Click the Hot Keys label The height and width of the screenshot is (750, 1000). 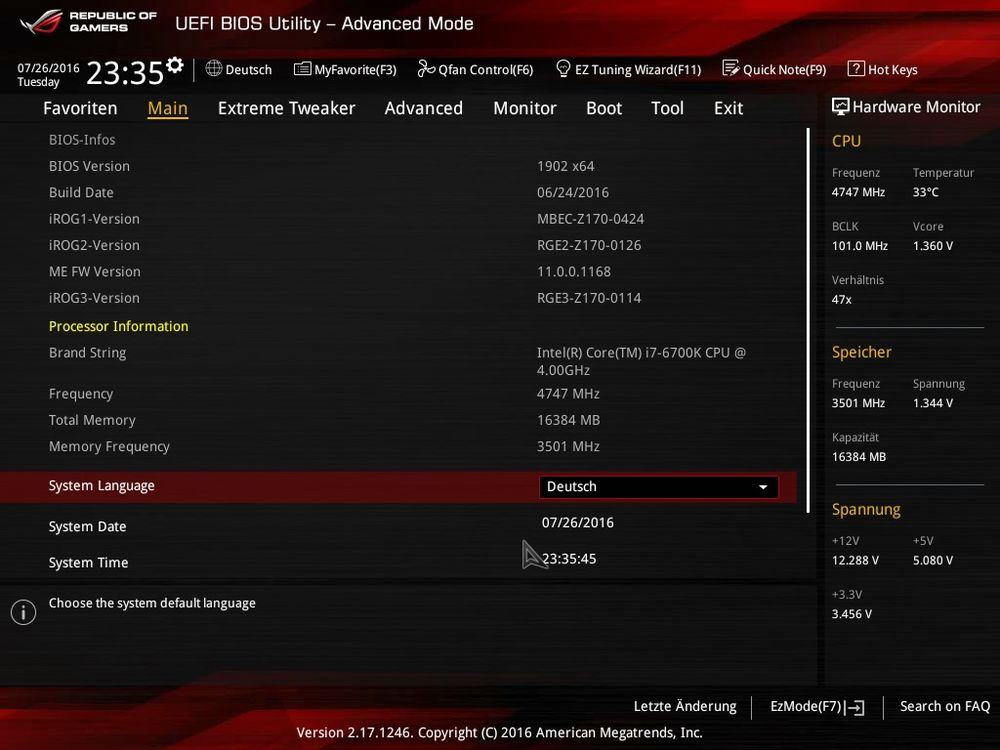coord(892,70)
